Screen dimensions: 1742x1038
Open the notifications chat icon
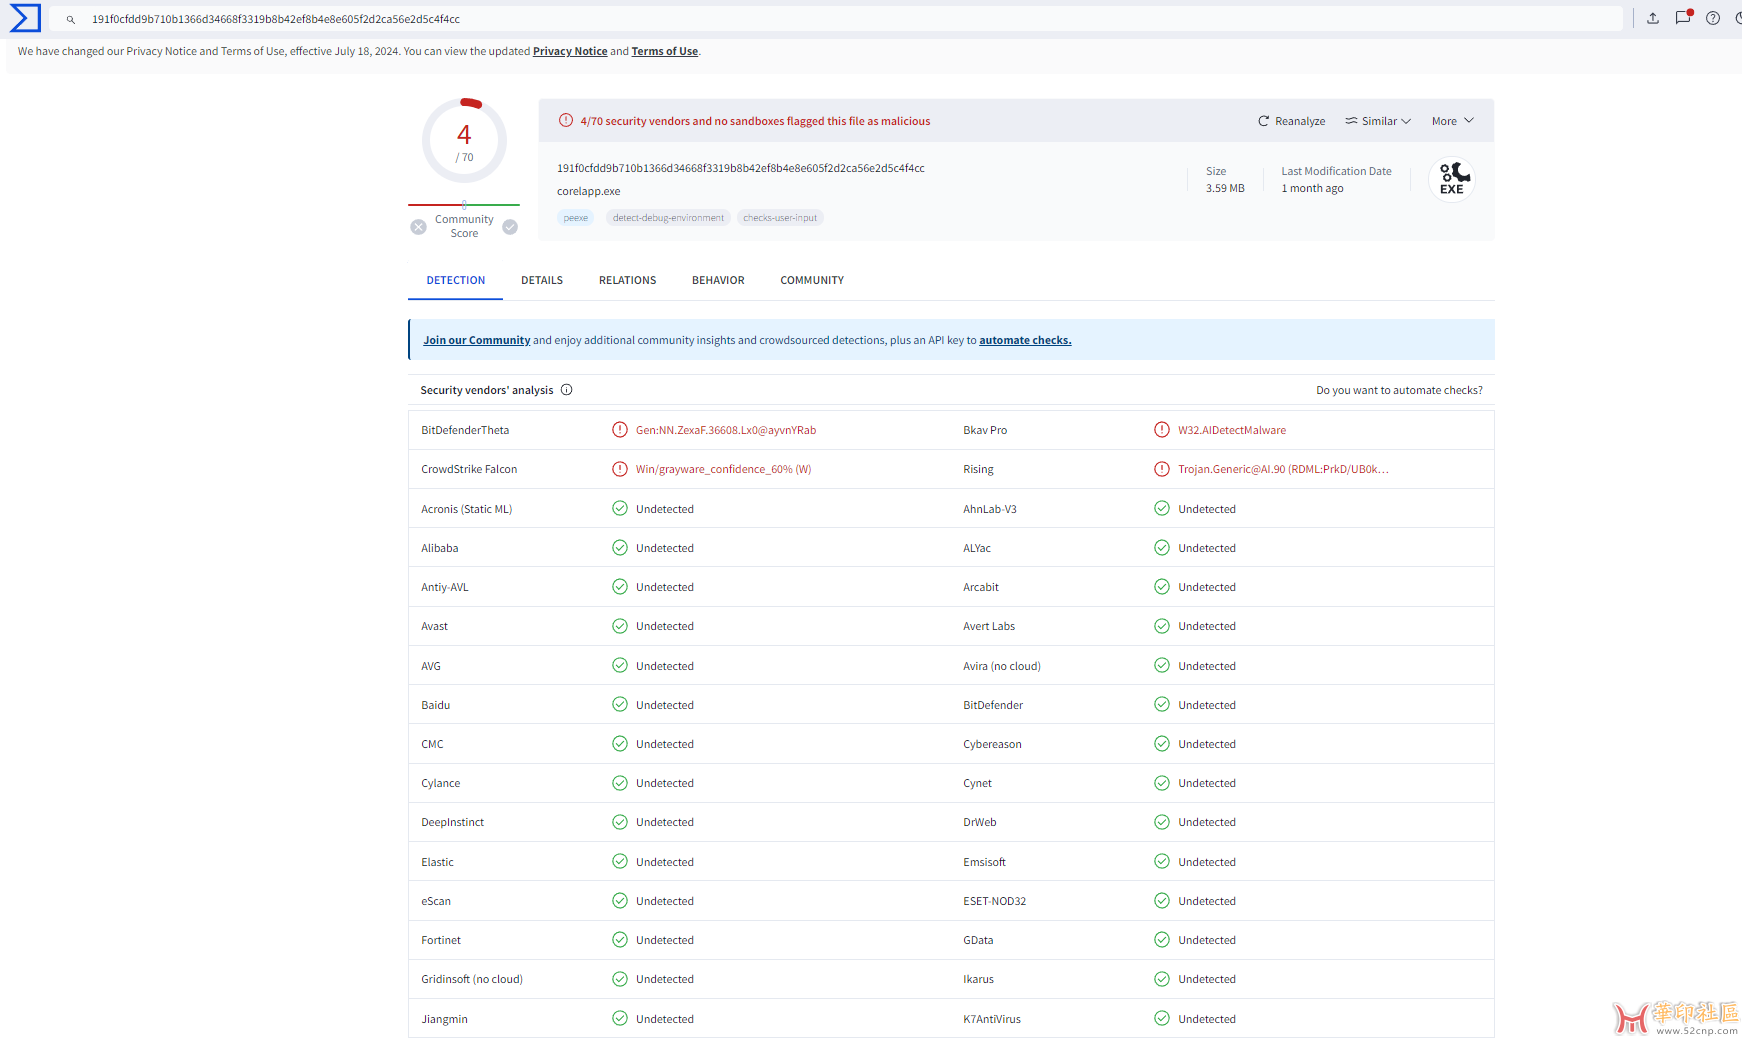[x=1683, y=18]
